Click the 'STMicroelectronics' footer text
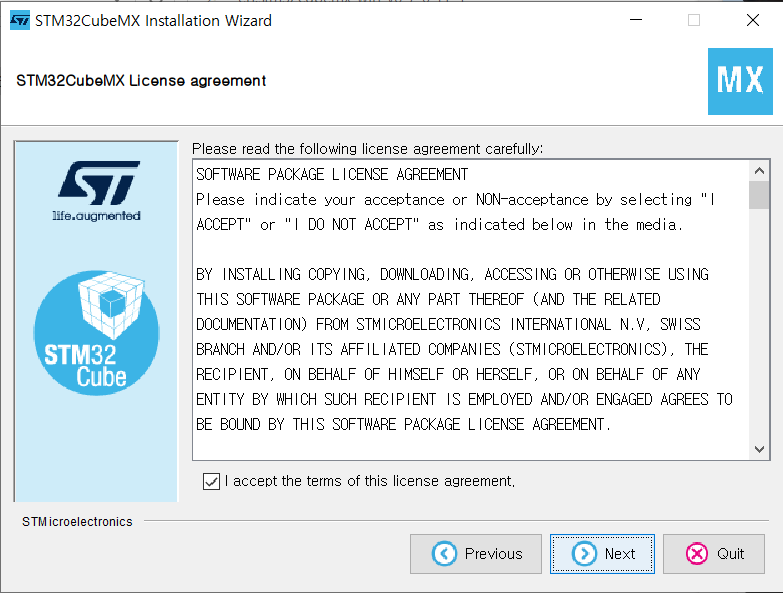Image resolution: width=783 pixels, height=593 pixels. tap(77, 522)
